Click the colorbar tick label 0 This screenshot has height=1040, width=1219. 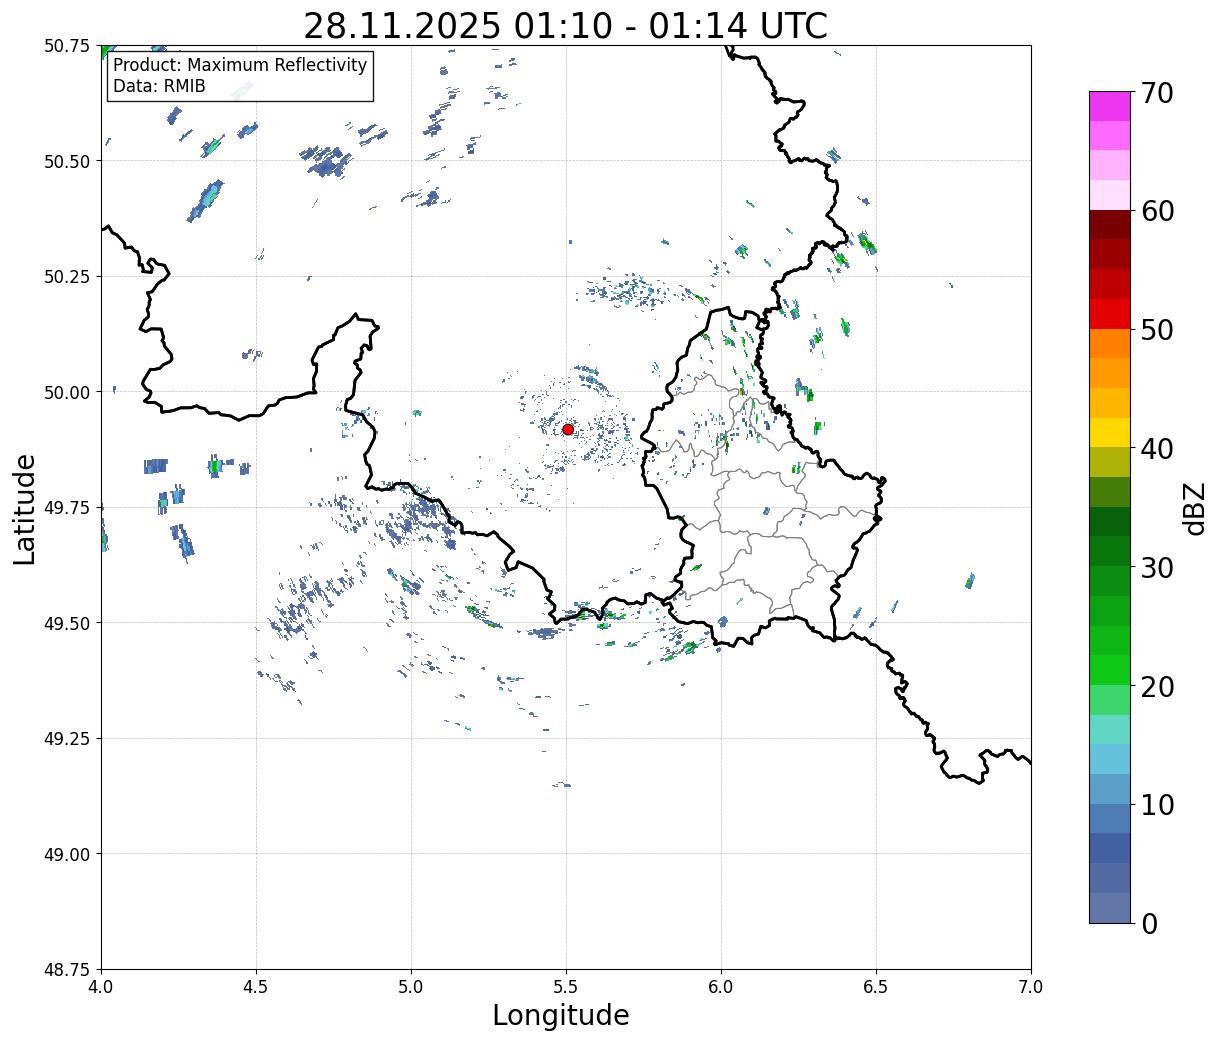click(x=1149, y=924)
